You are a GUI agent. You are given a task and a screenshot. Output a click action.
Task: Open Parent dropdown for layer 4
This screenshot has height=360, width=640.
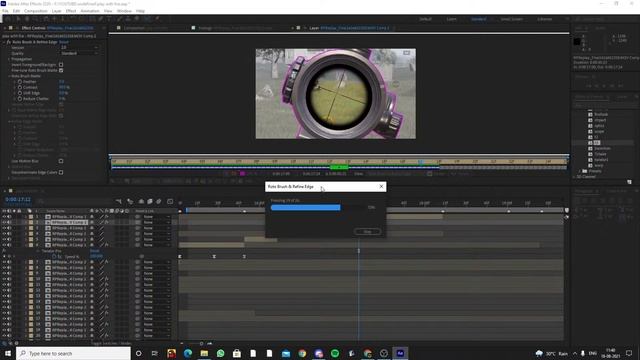point(156,234)
